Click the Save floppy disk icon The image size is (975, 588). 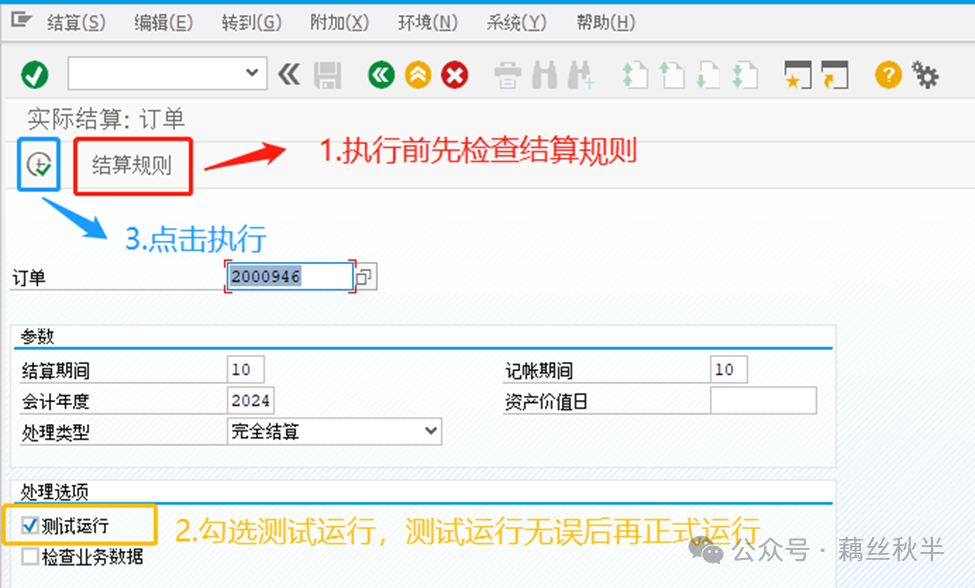tap(328, 75)
